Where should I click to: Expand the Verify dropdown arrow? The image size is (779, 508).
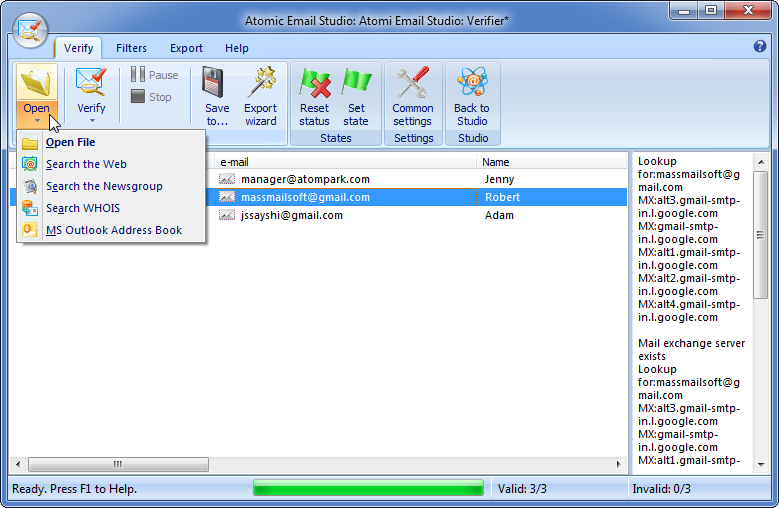[92, 121]
